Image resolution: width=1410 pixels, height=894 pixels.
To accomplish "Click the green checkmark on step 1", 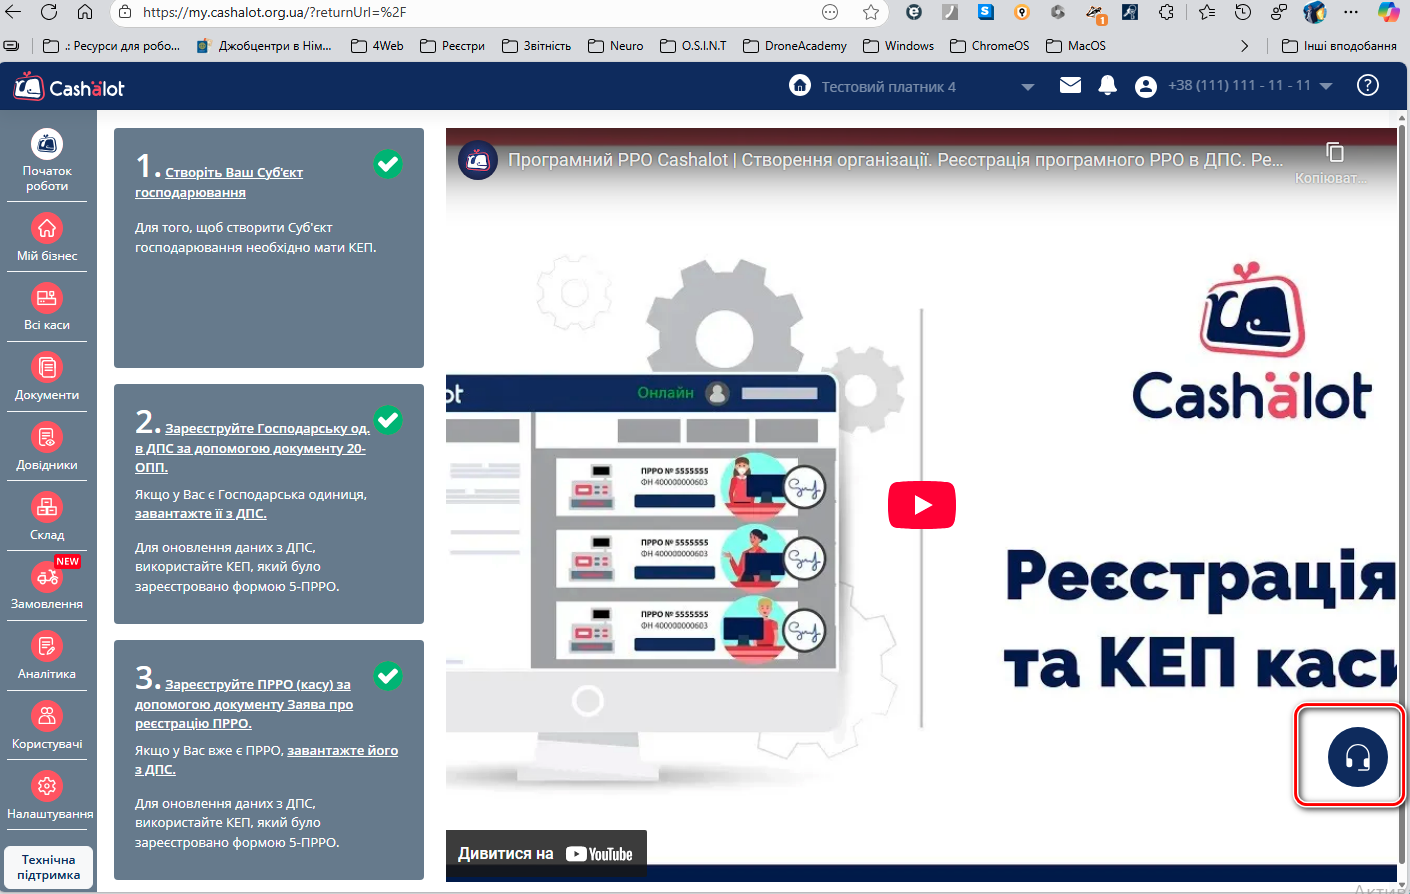I will click(x=388, y=164).
